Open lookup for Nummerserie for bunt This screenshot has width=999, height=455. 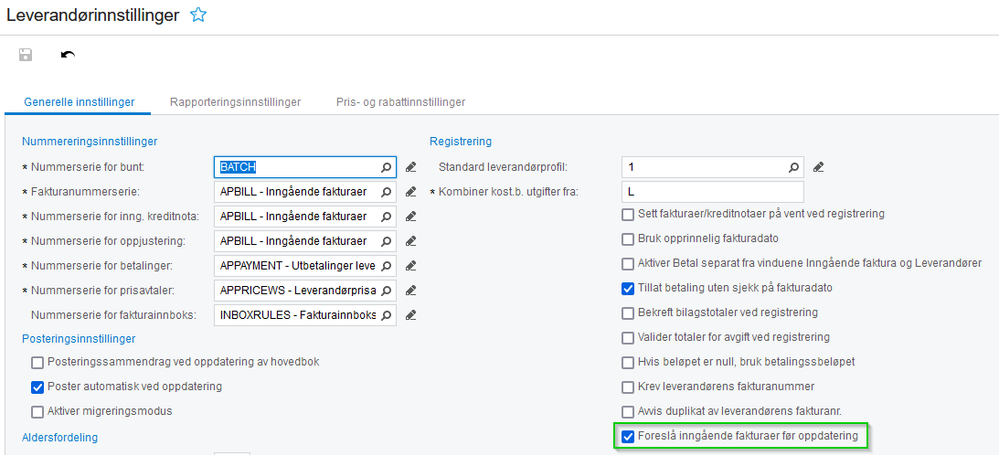pyautogui.click(x=386, y=167)
